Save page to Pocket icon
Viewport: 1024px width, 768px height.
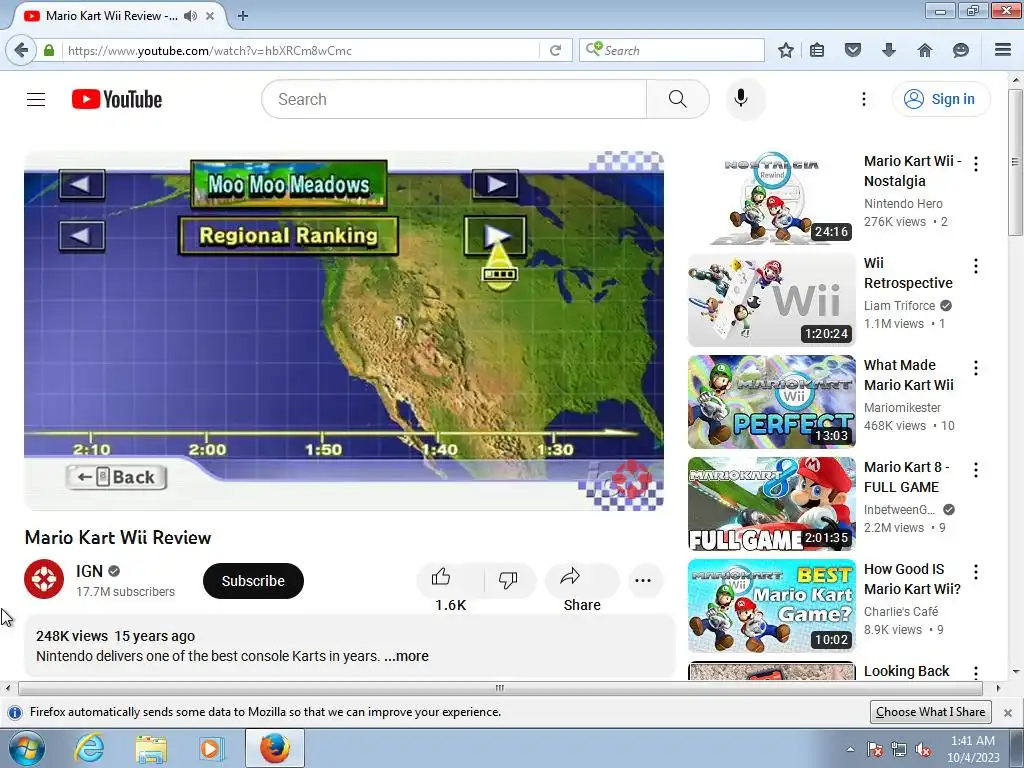pyautogui.click(x=853, y=50)
